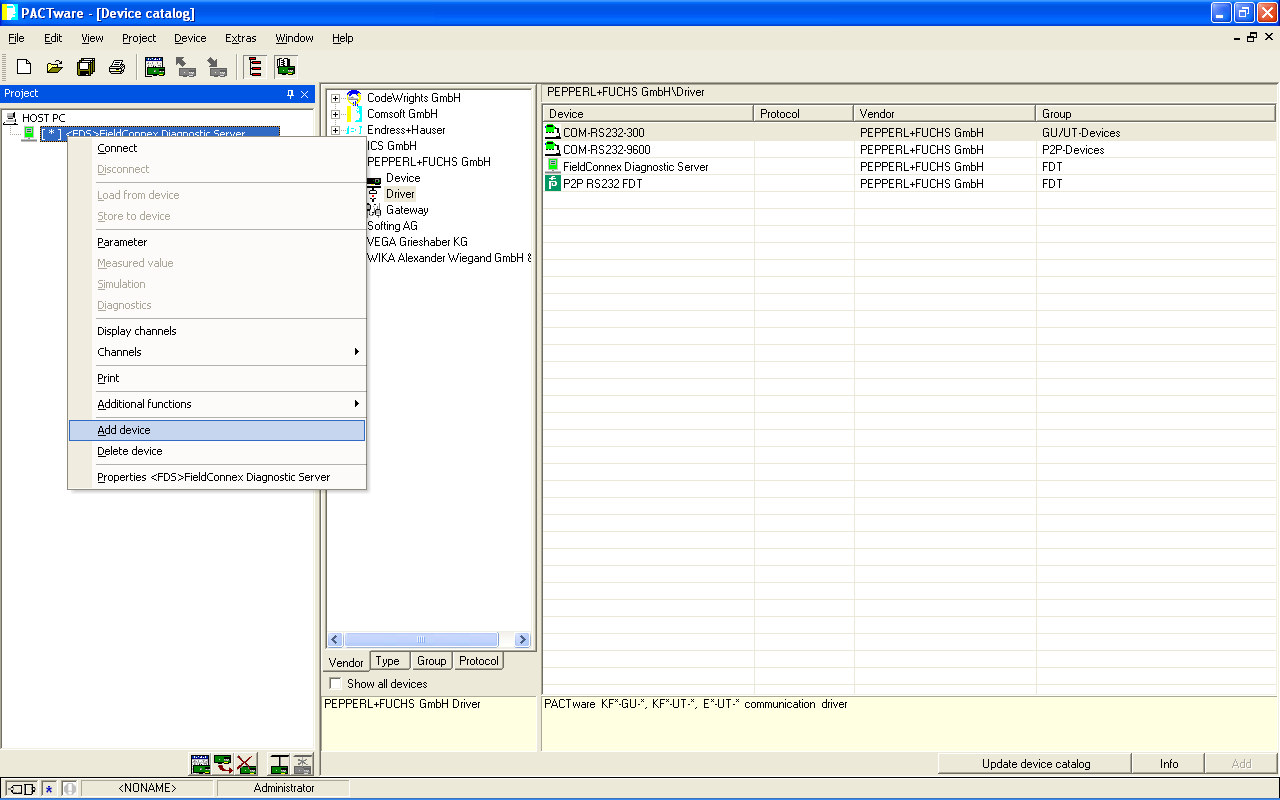Screen dimensions: 1280x800
Task: Click the bottom icon with the red curved arrow
Action: pos(223,765)
